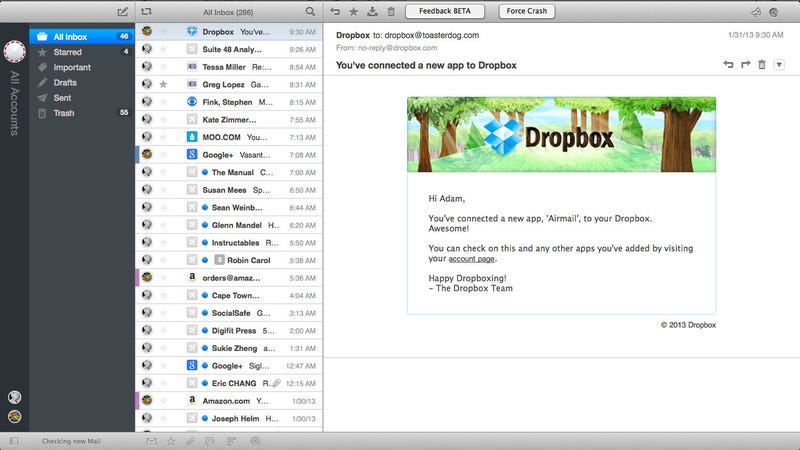
Task: Star the Dropbox message in the list
Action: coord(163,32)
